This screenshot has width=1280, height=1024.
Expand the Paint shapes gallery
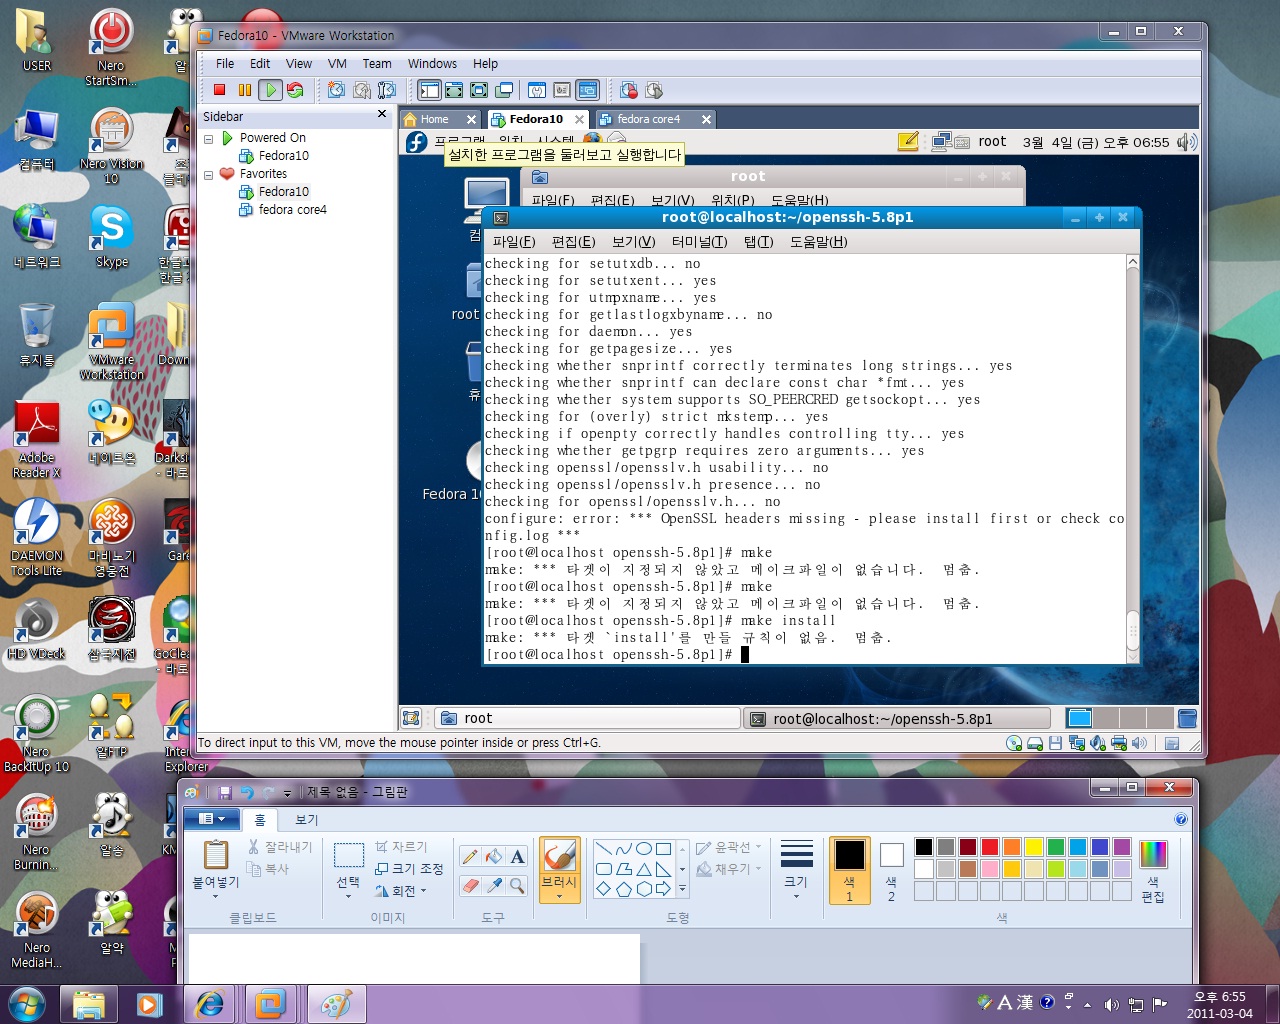click(x=683, y=888)
